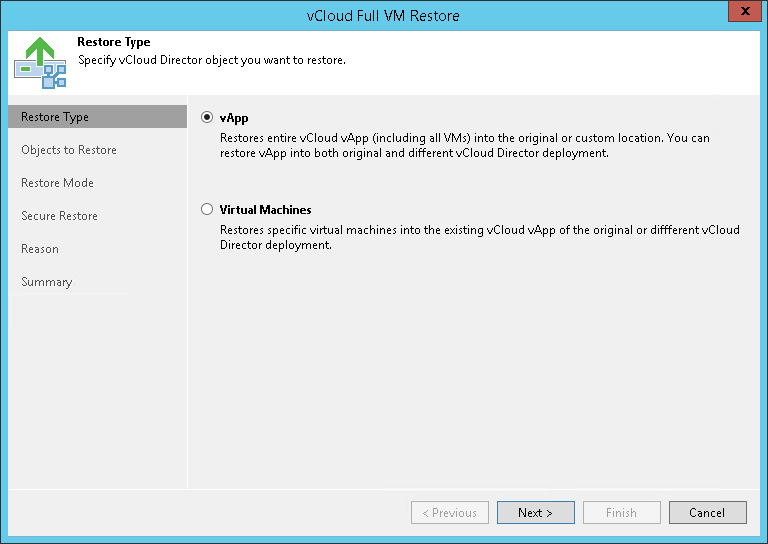
Task: Click the 'Specify vCloud Director object' subtitle text
Action: point(212,60)
